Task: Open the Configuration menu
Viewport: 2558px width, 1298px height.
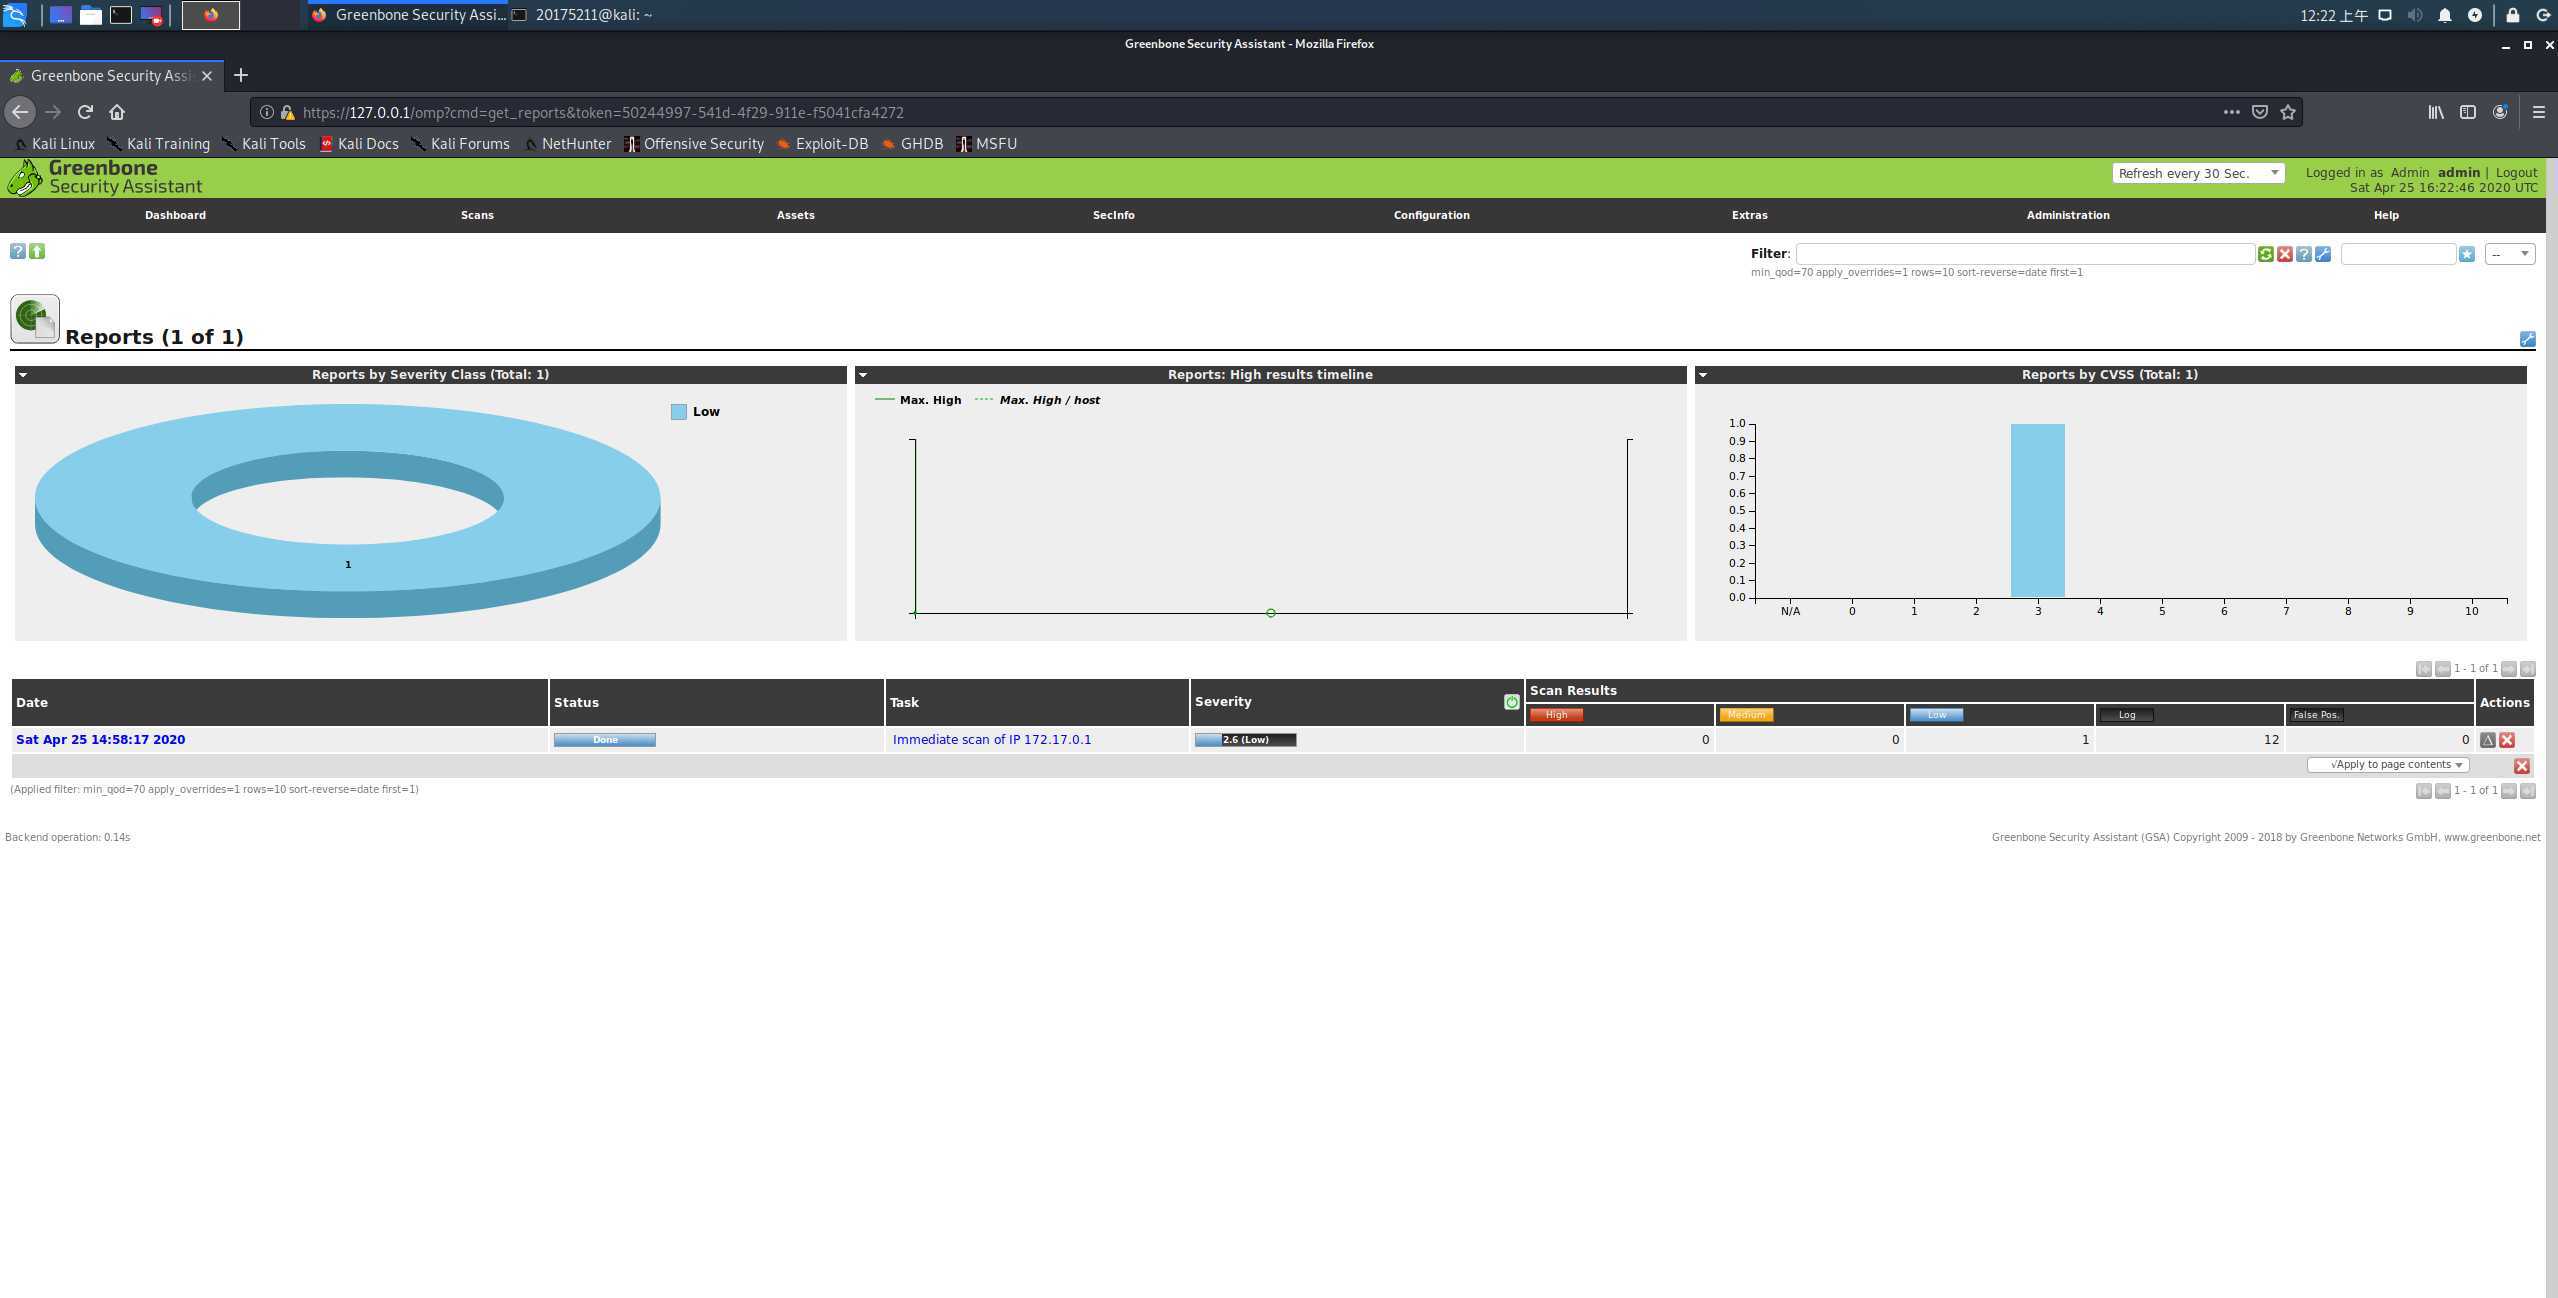Action: [1431, 215]
